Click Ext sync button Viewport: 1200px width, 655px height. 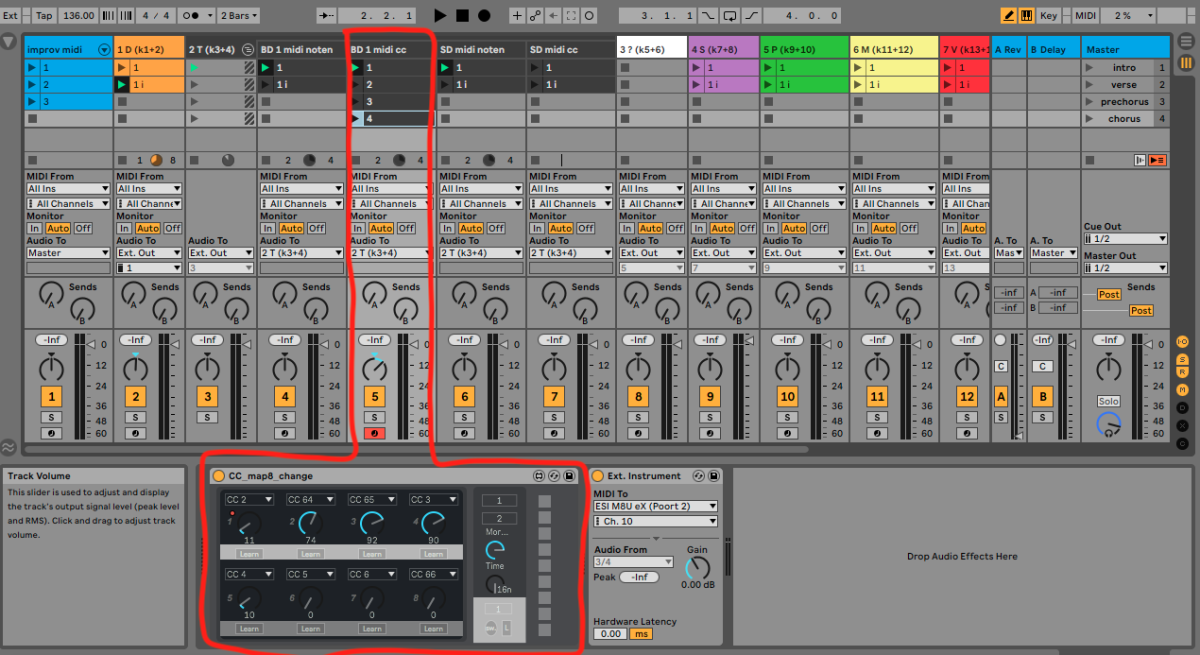point(11,16)
